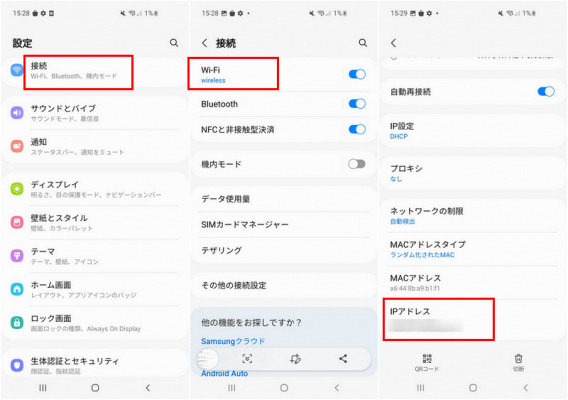Image resolution: width=568 pixels, height=400 pixels.
Task: Open the Android Auto link
Action: pyautogui.click(x=225, y=374)
